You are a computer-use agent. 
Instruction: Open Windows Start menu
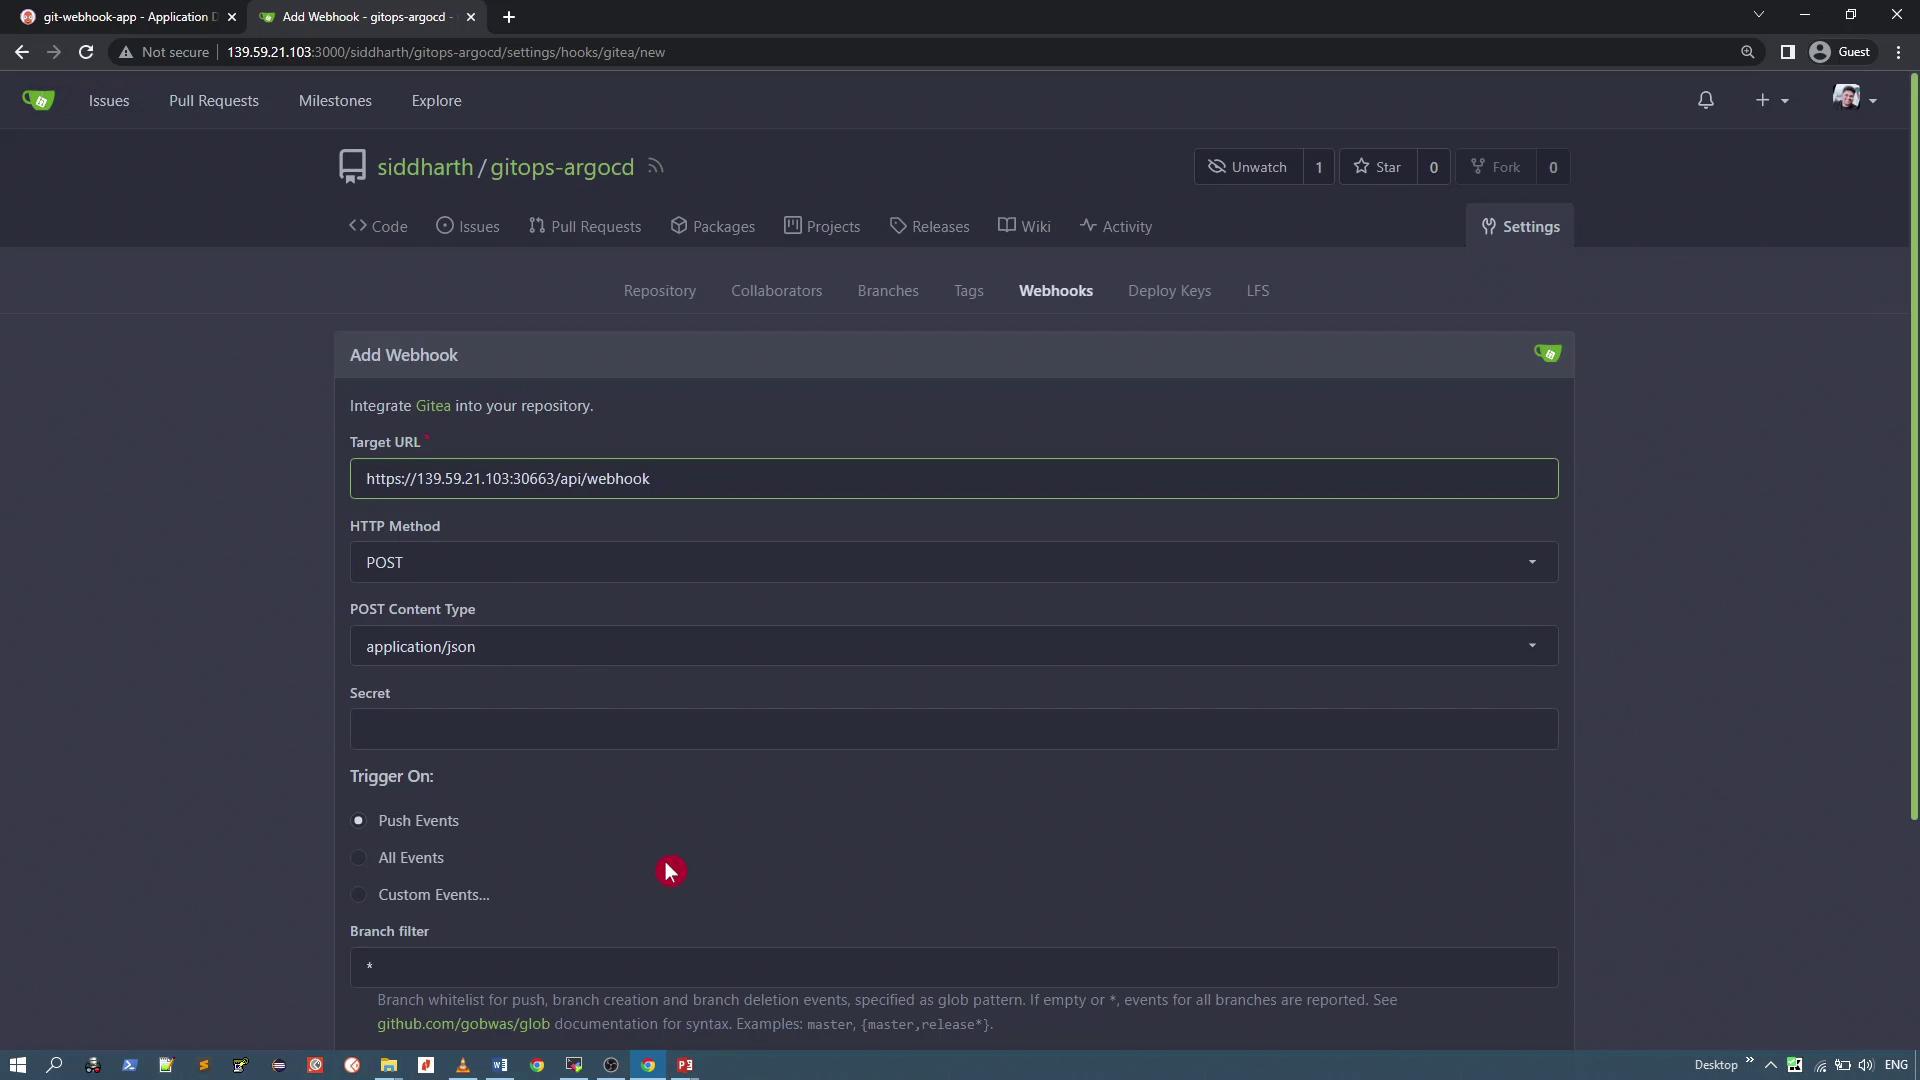(17, 1065)
